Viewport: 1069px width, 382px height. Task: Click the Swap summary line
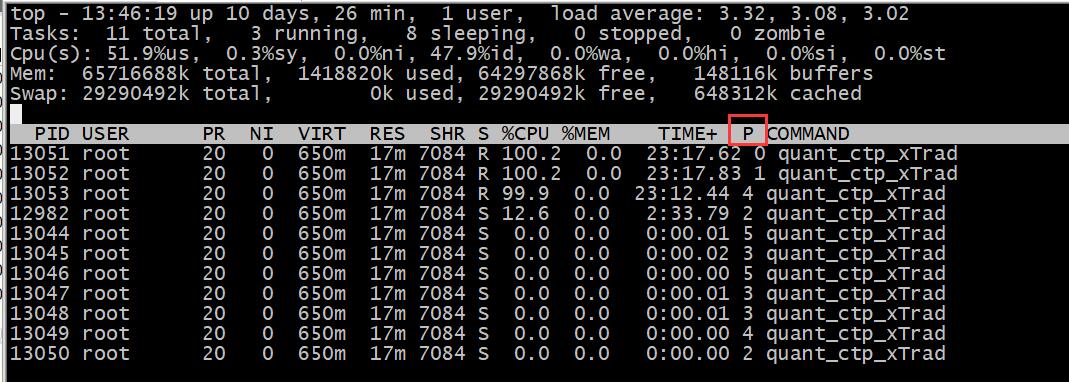point(436,93)
